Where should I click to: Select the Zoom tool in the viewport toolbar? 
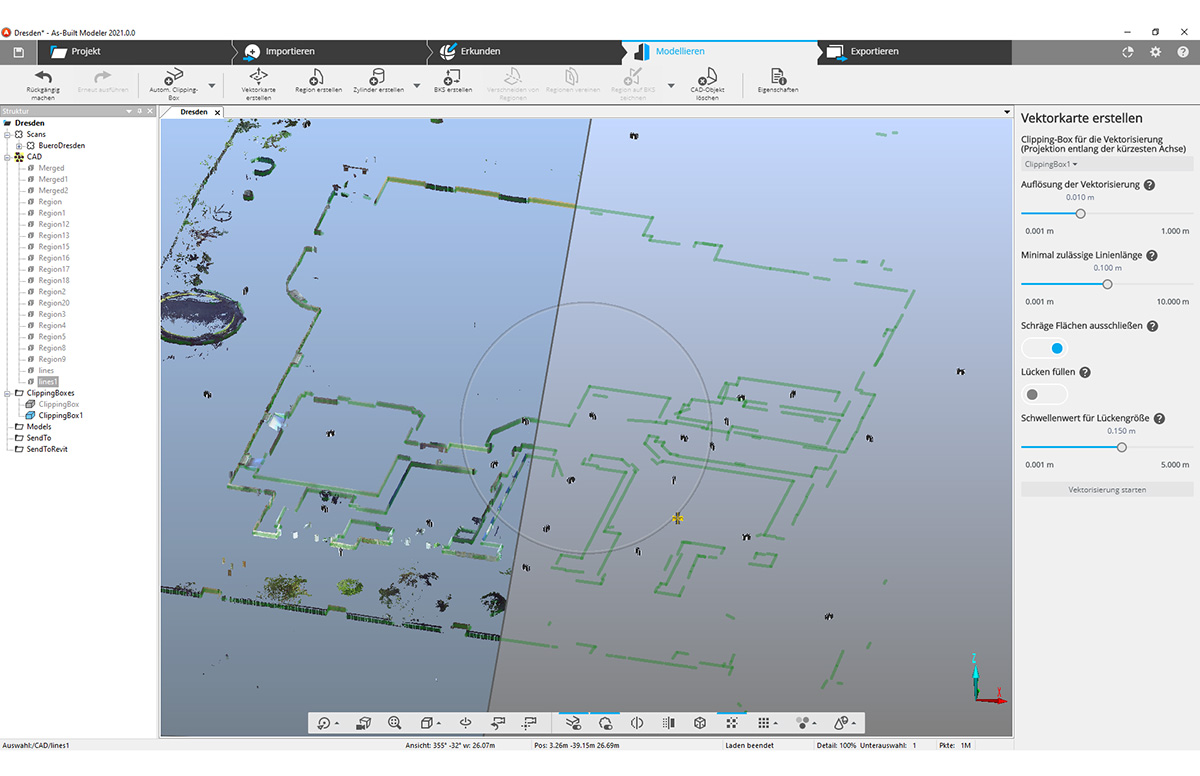393,722
